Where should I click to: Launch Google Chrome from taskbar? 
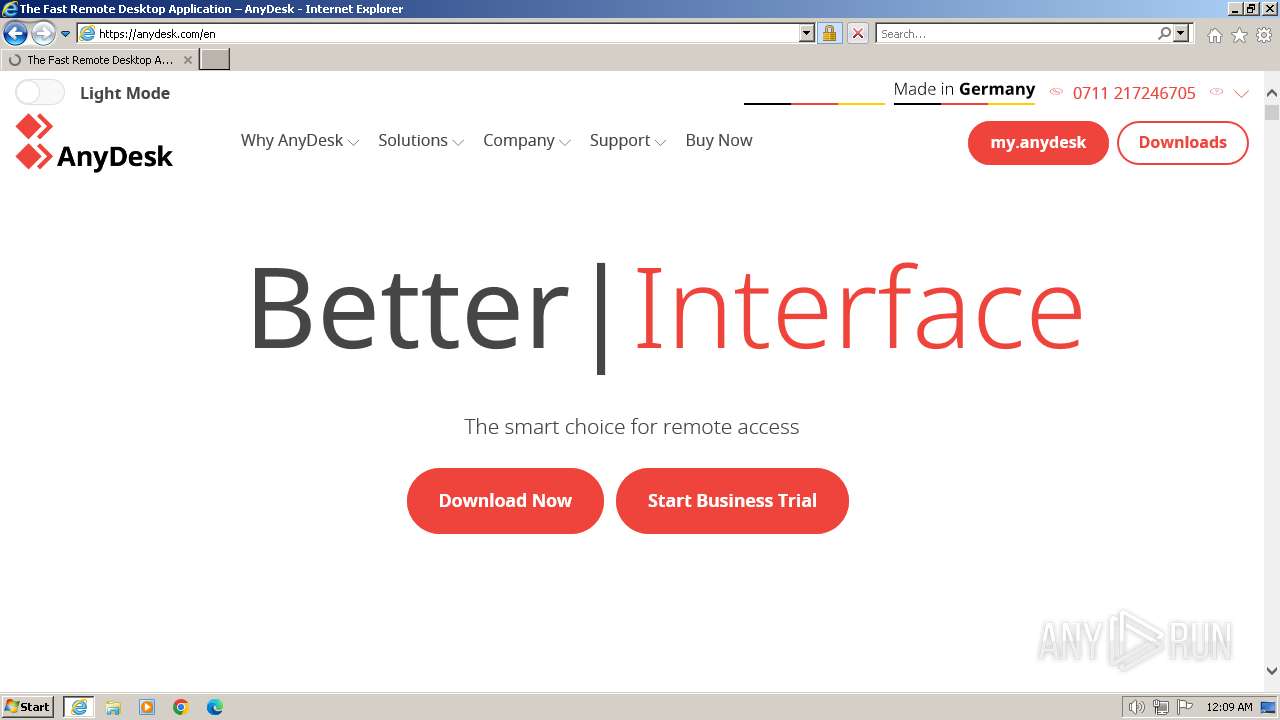pos(181,707)
